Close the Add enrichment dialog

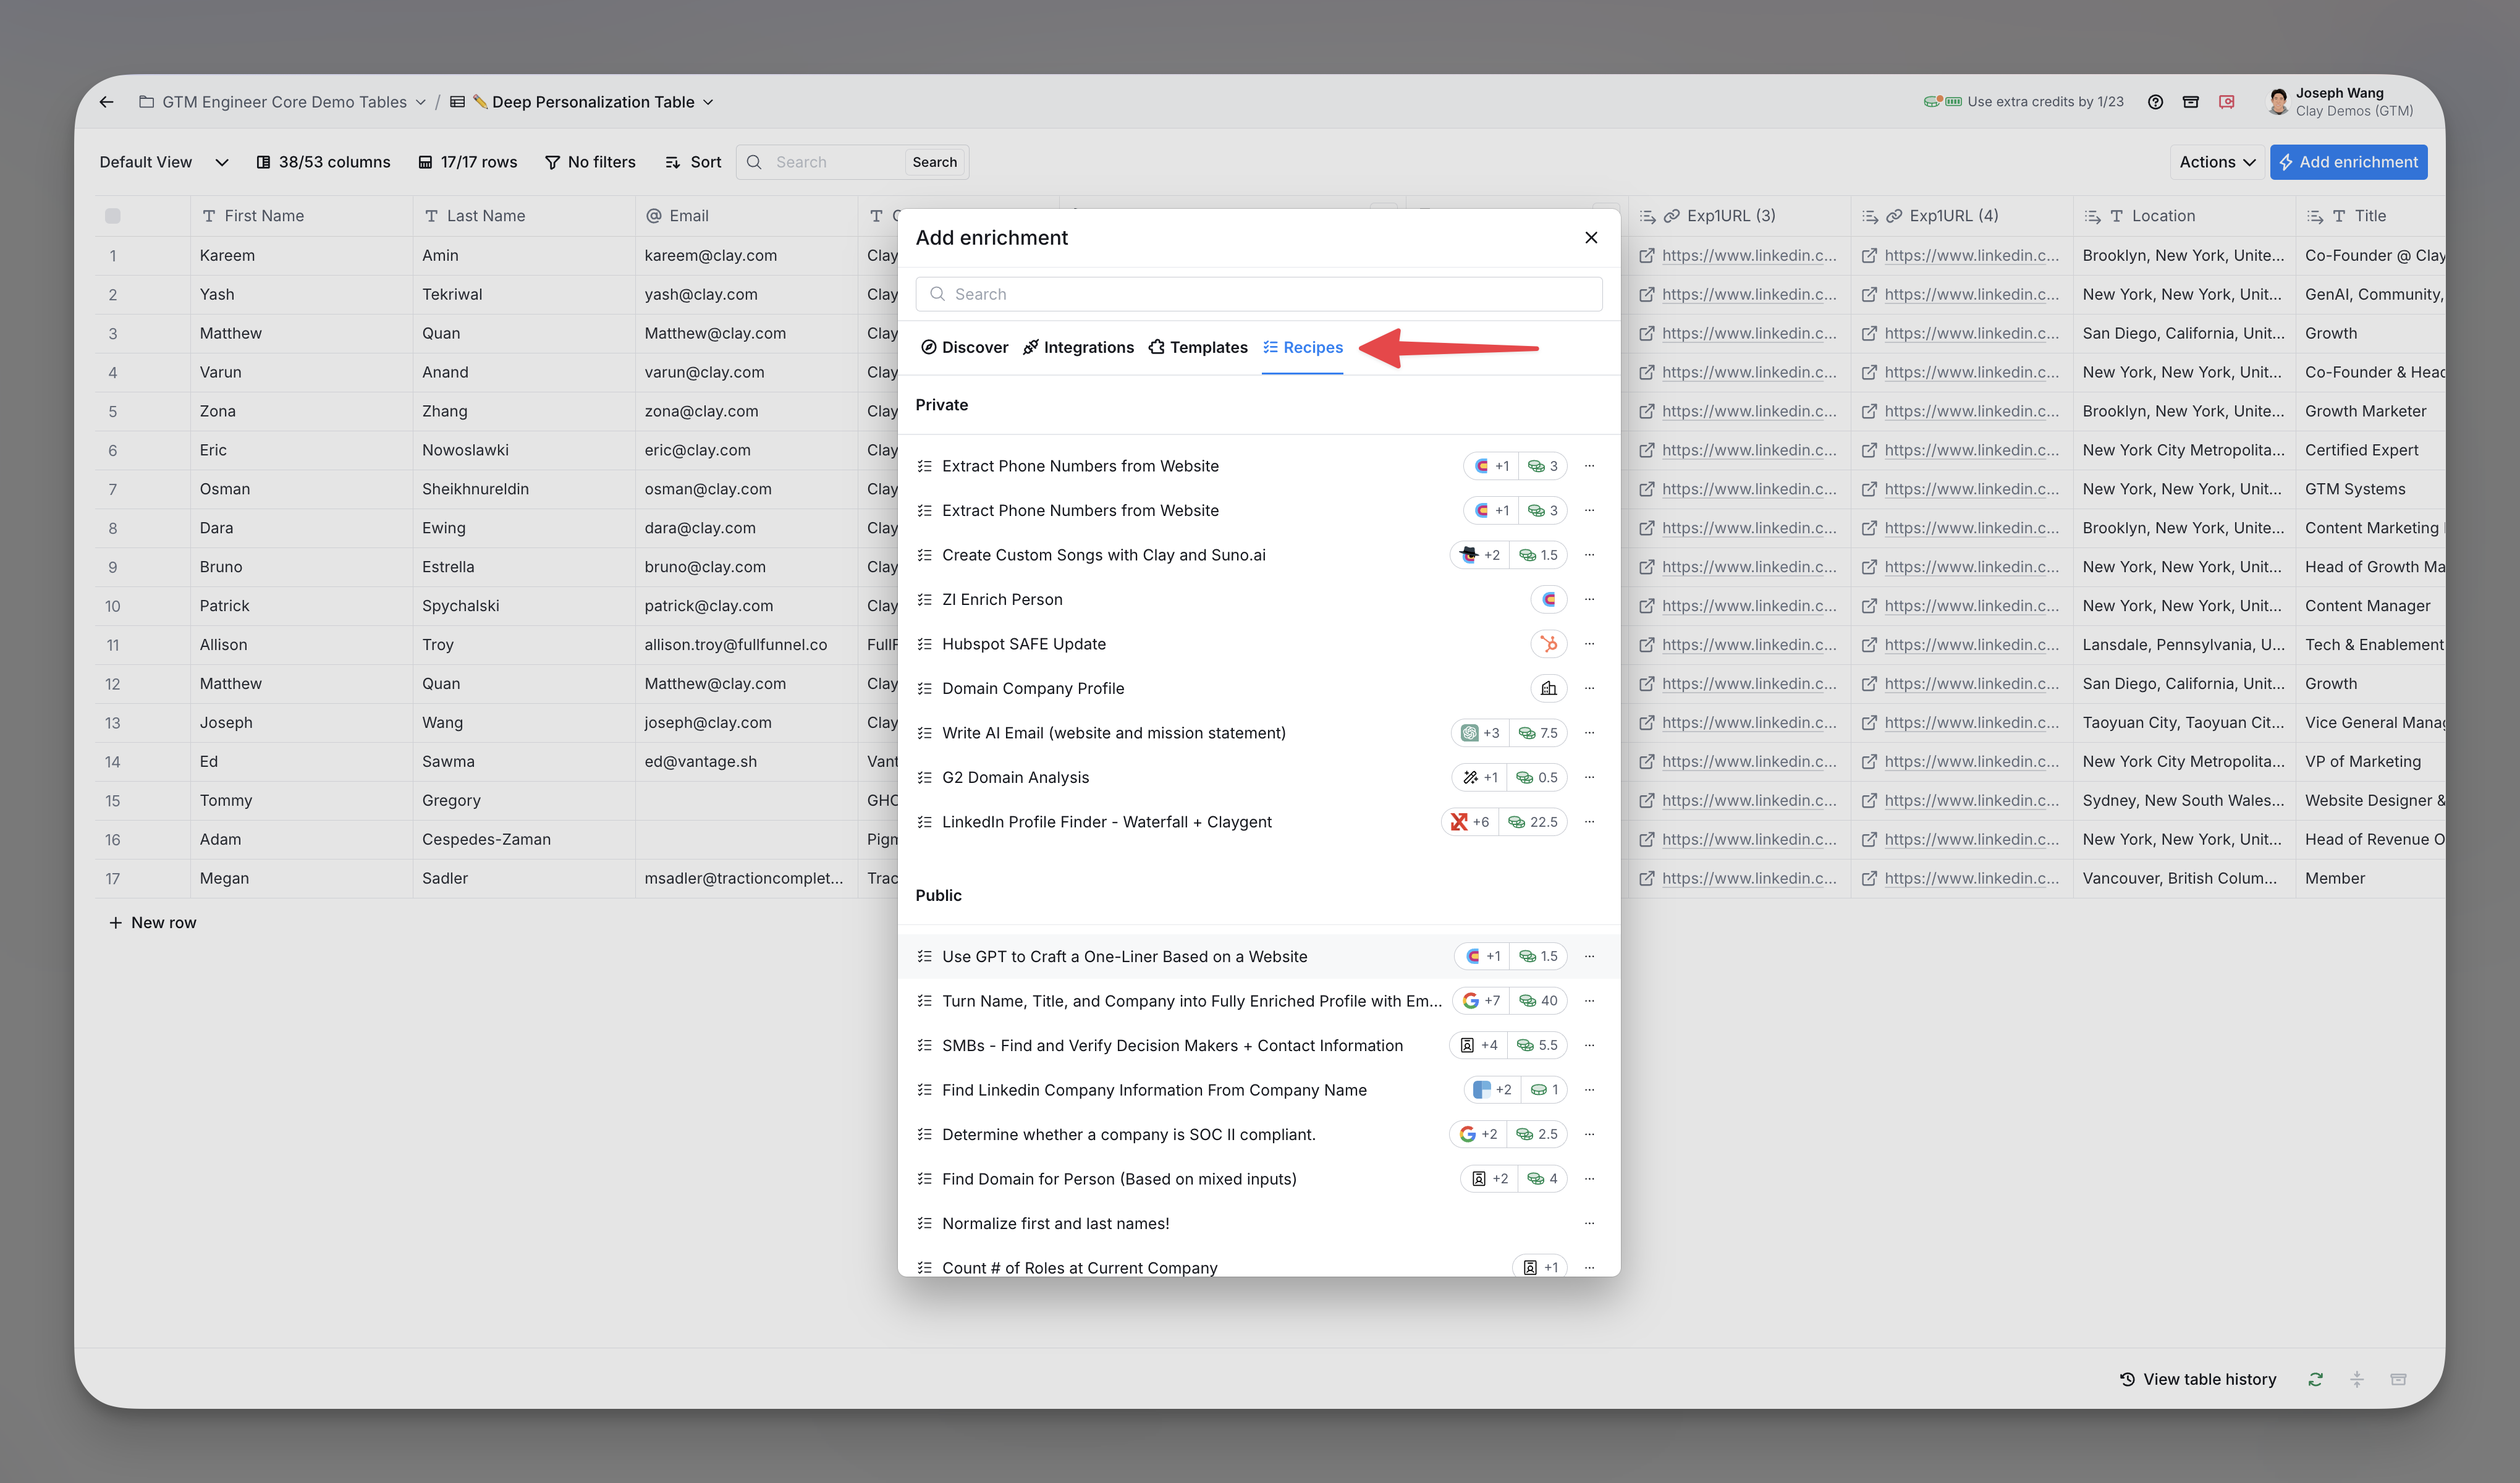1590,237
